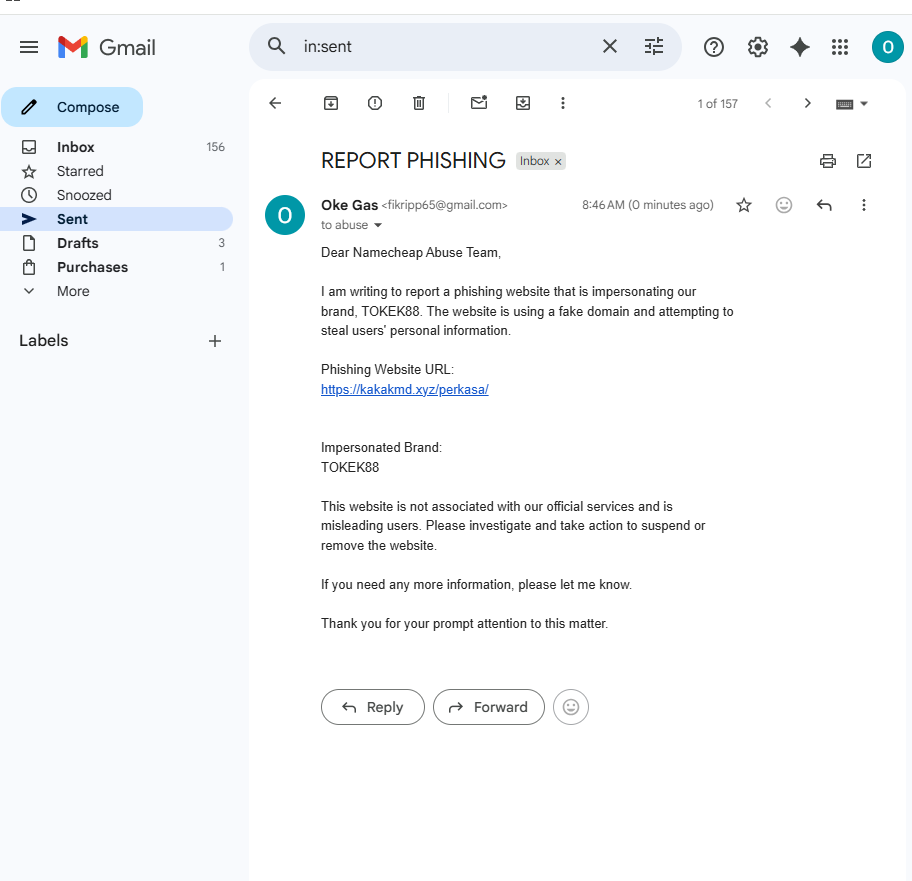This screenshot has width=912, height=881.
Task: Click the Labels heading
Action: point(44,341)
